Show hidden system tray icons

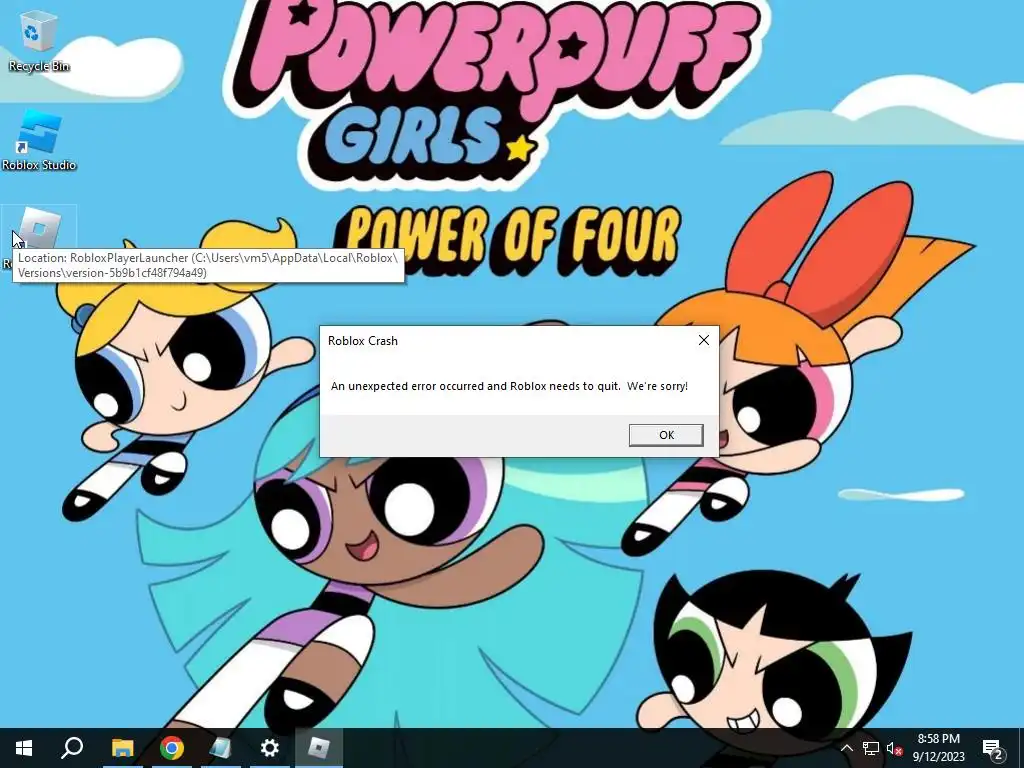tap(846, 748)
